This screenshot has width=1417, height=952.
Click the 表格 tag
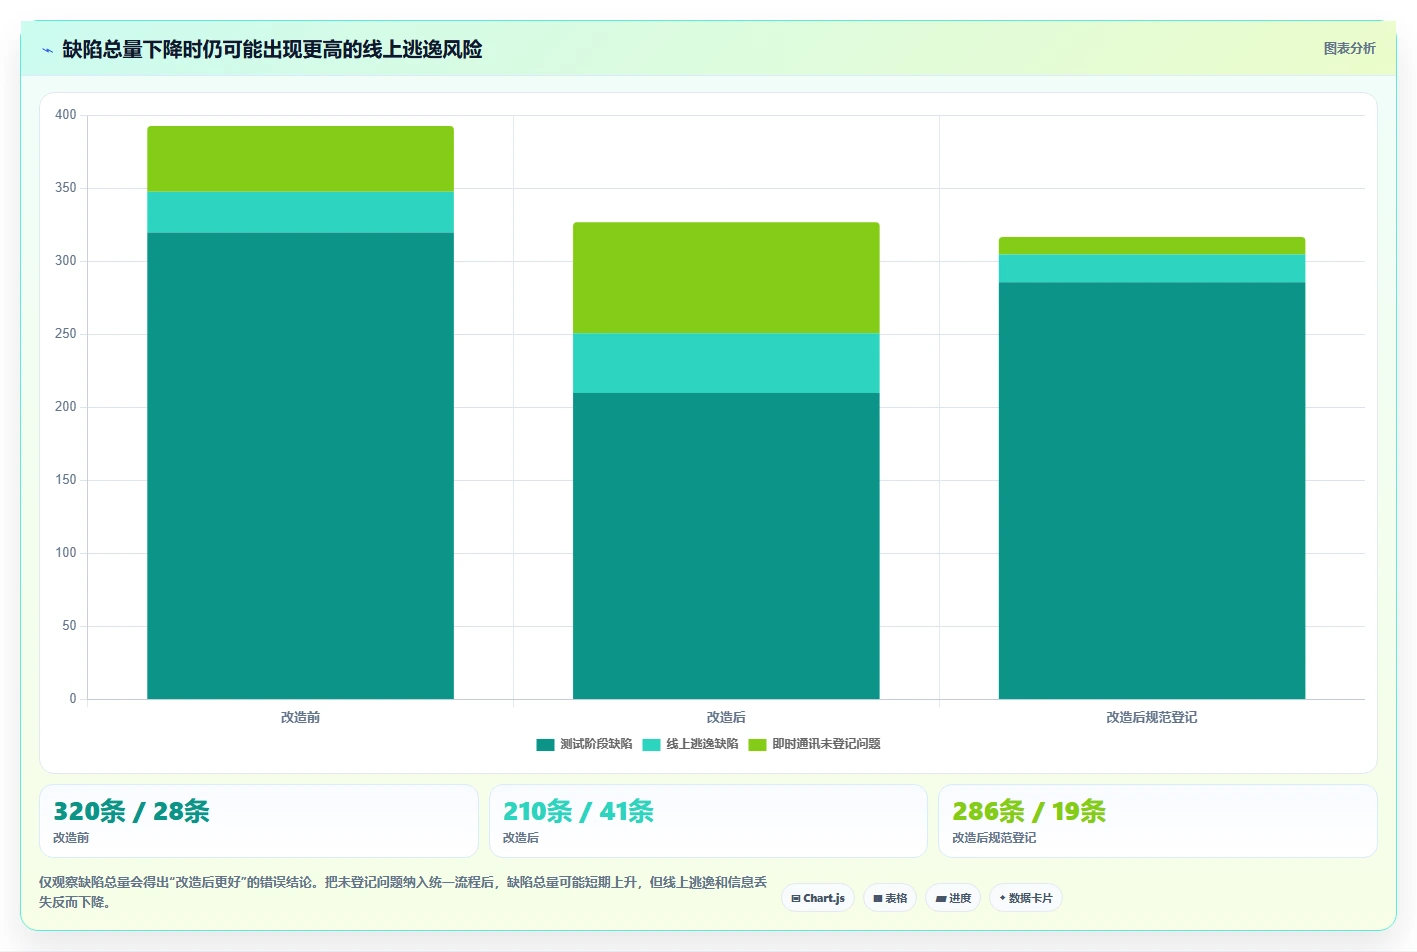point(890,898)
